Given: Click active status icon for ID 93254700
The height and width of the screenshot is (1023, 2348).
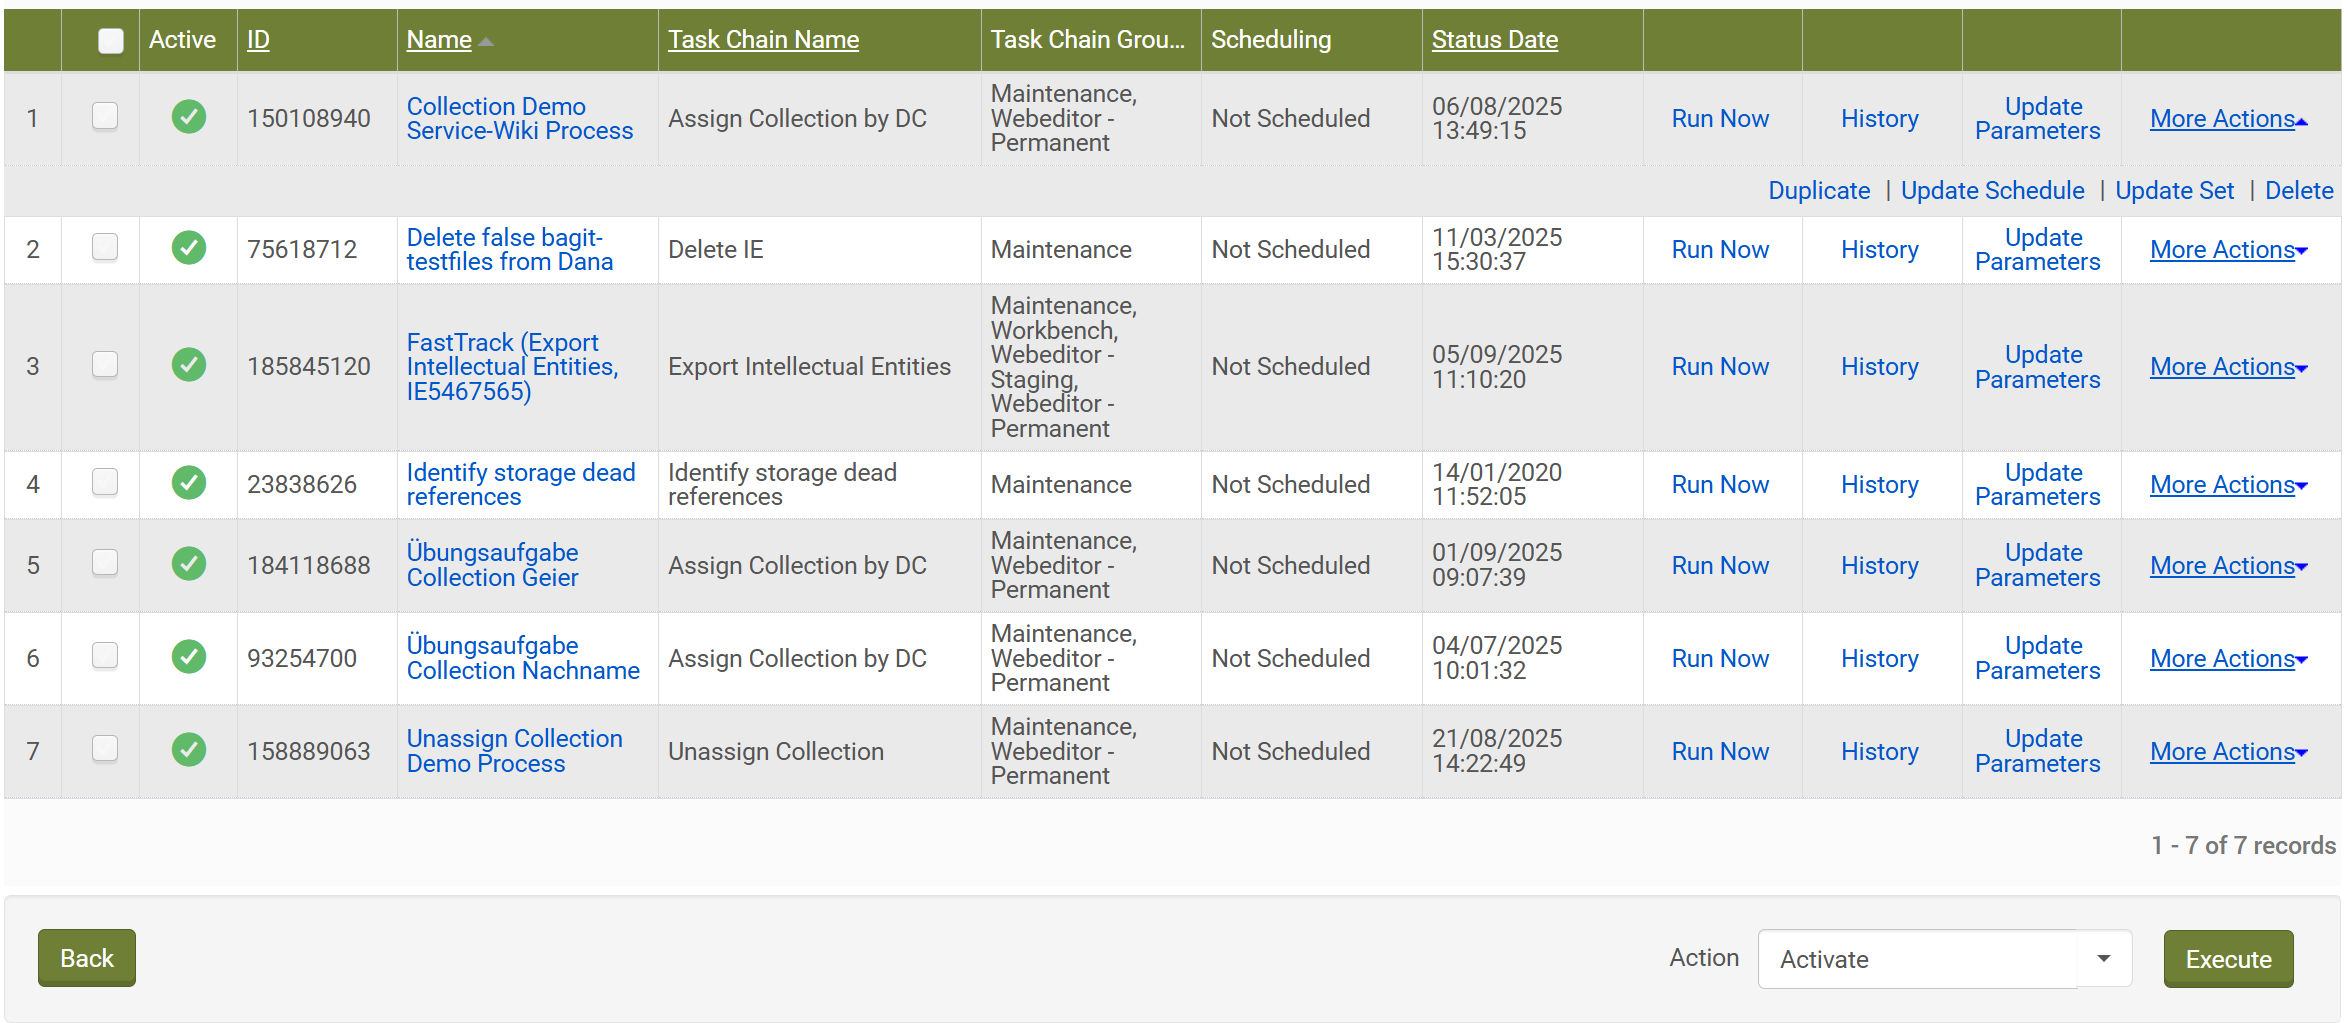Looking at the screenshot, I should pos(188,657).
